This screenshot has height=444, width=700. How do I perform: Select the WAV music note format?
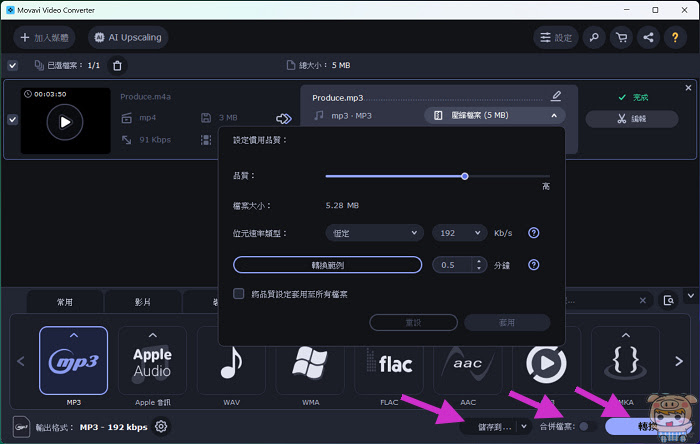(231, 362)
